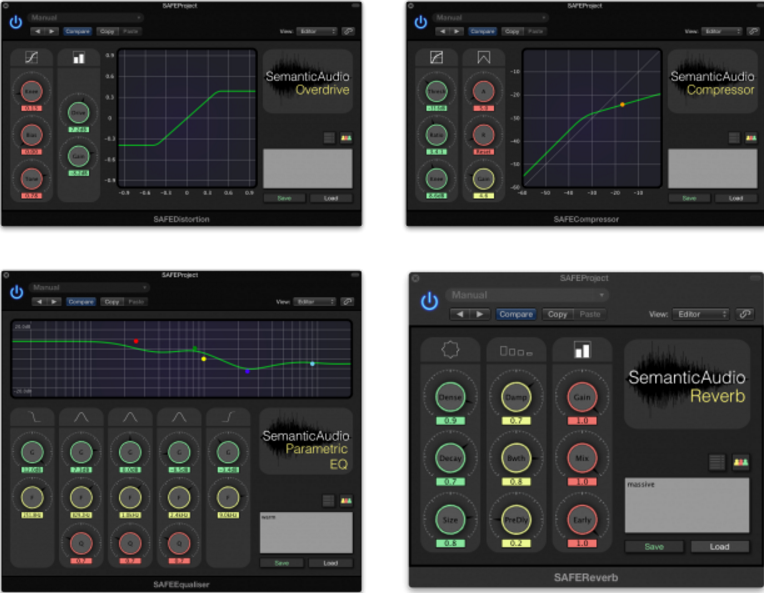This screenshot has height=593, width=764.
Task: Click Copy in the SAFEEqualiser toolbar
Action: [112, 302]
